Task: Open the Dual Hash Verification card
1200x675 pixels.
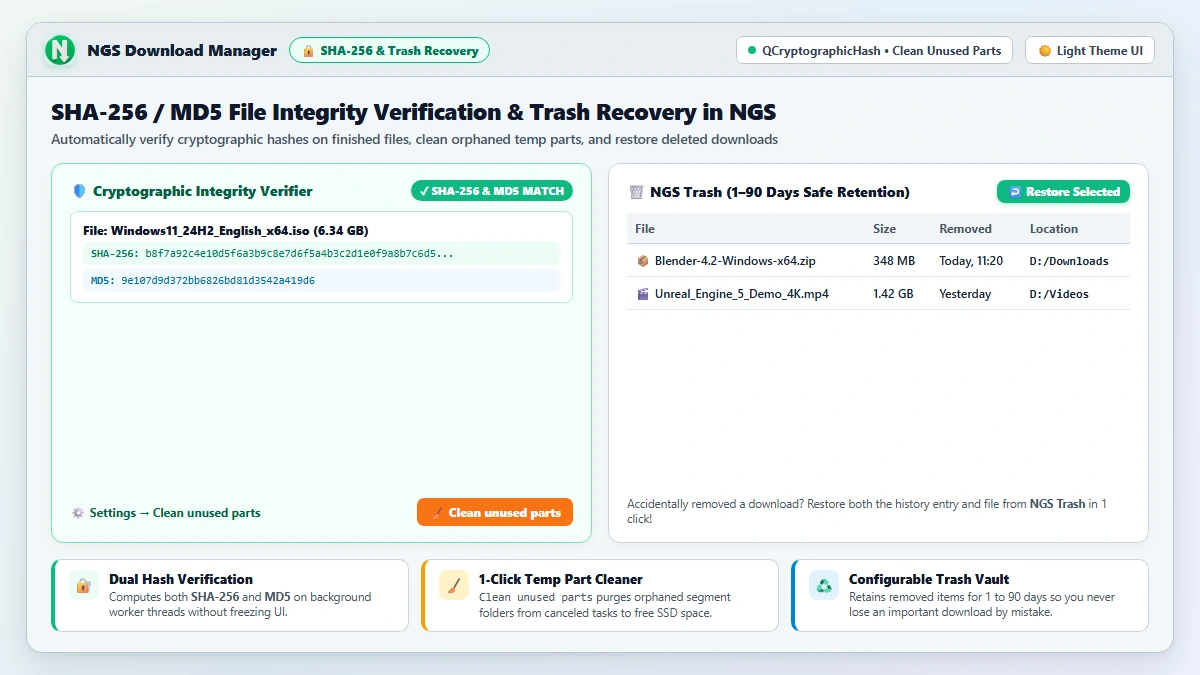Action: pyautogui.click(x=230, y=595)
